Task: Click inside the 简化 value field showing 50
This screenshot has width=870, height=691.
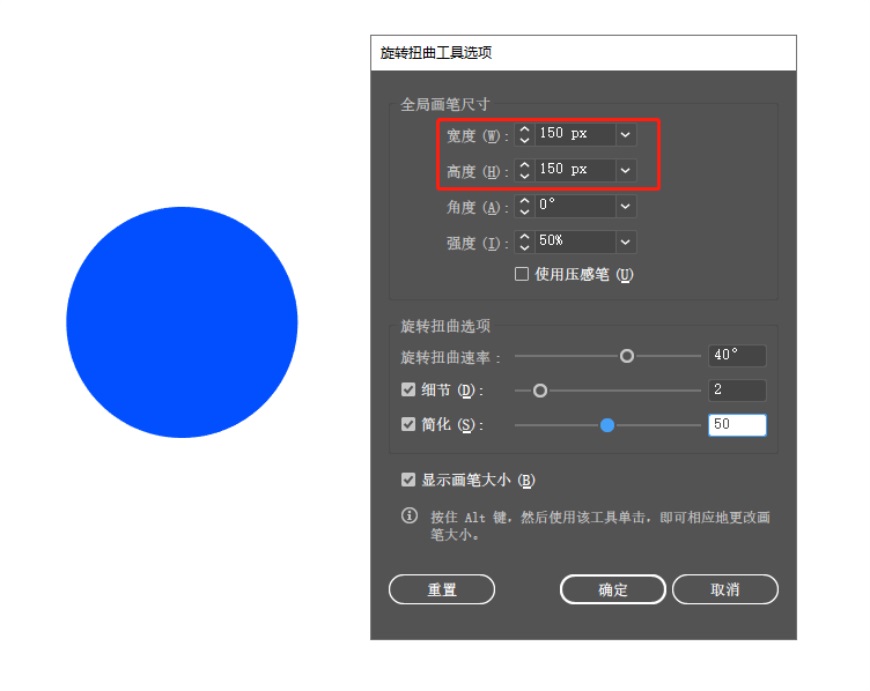Action: click(737, 425)
